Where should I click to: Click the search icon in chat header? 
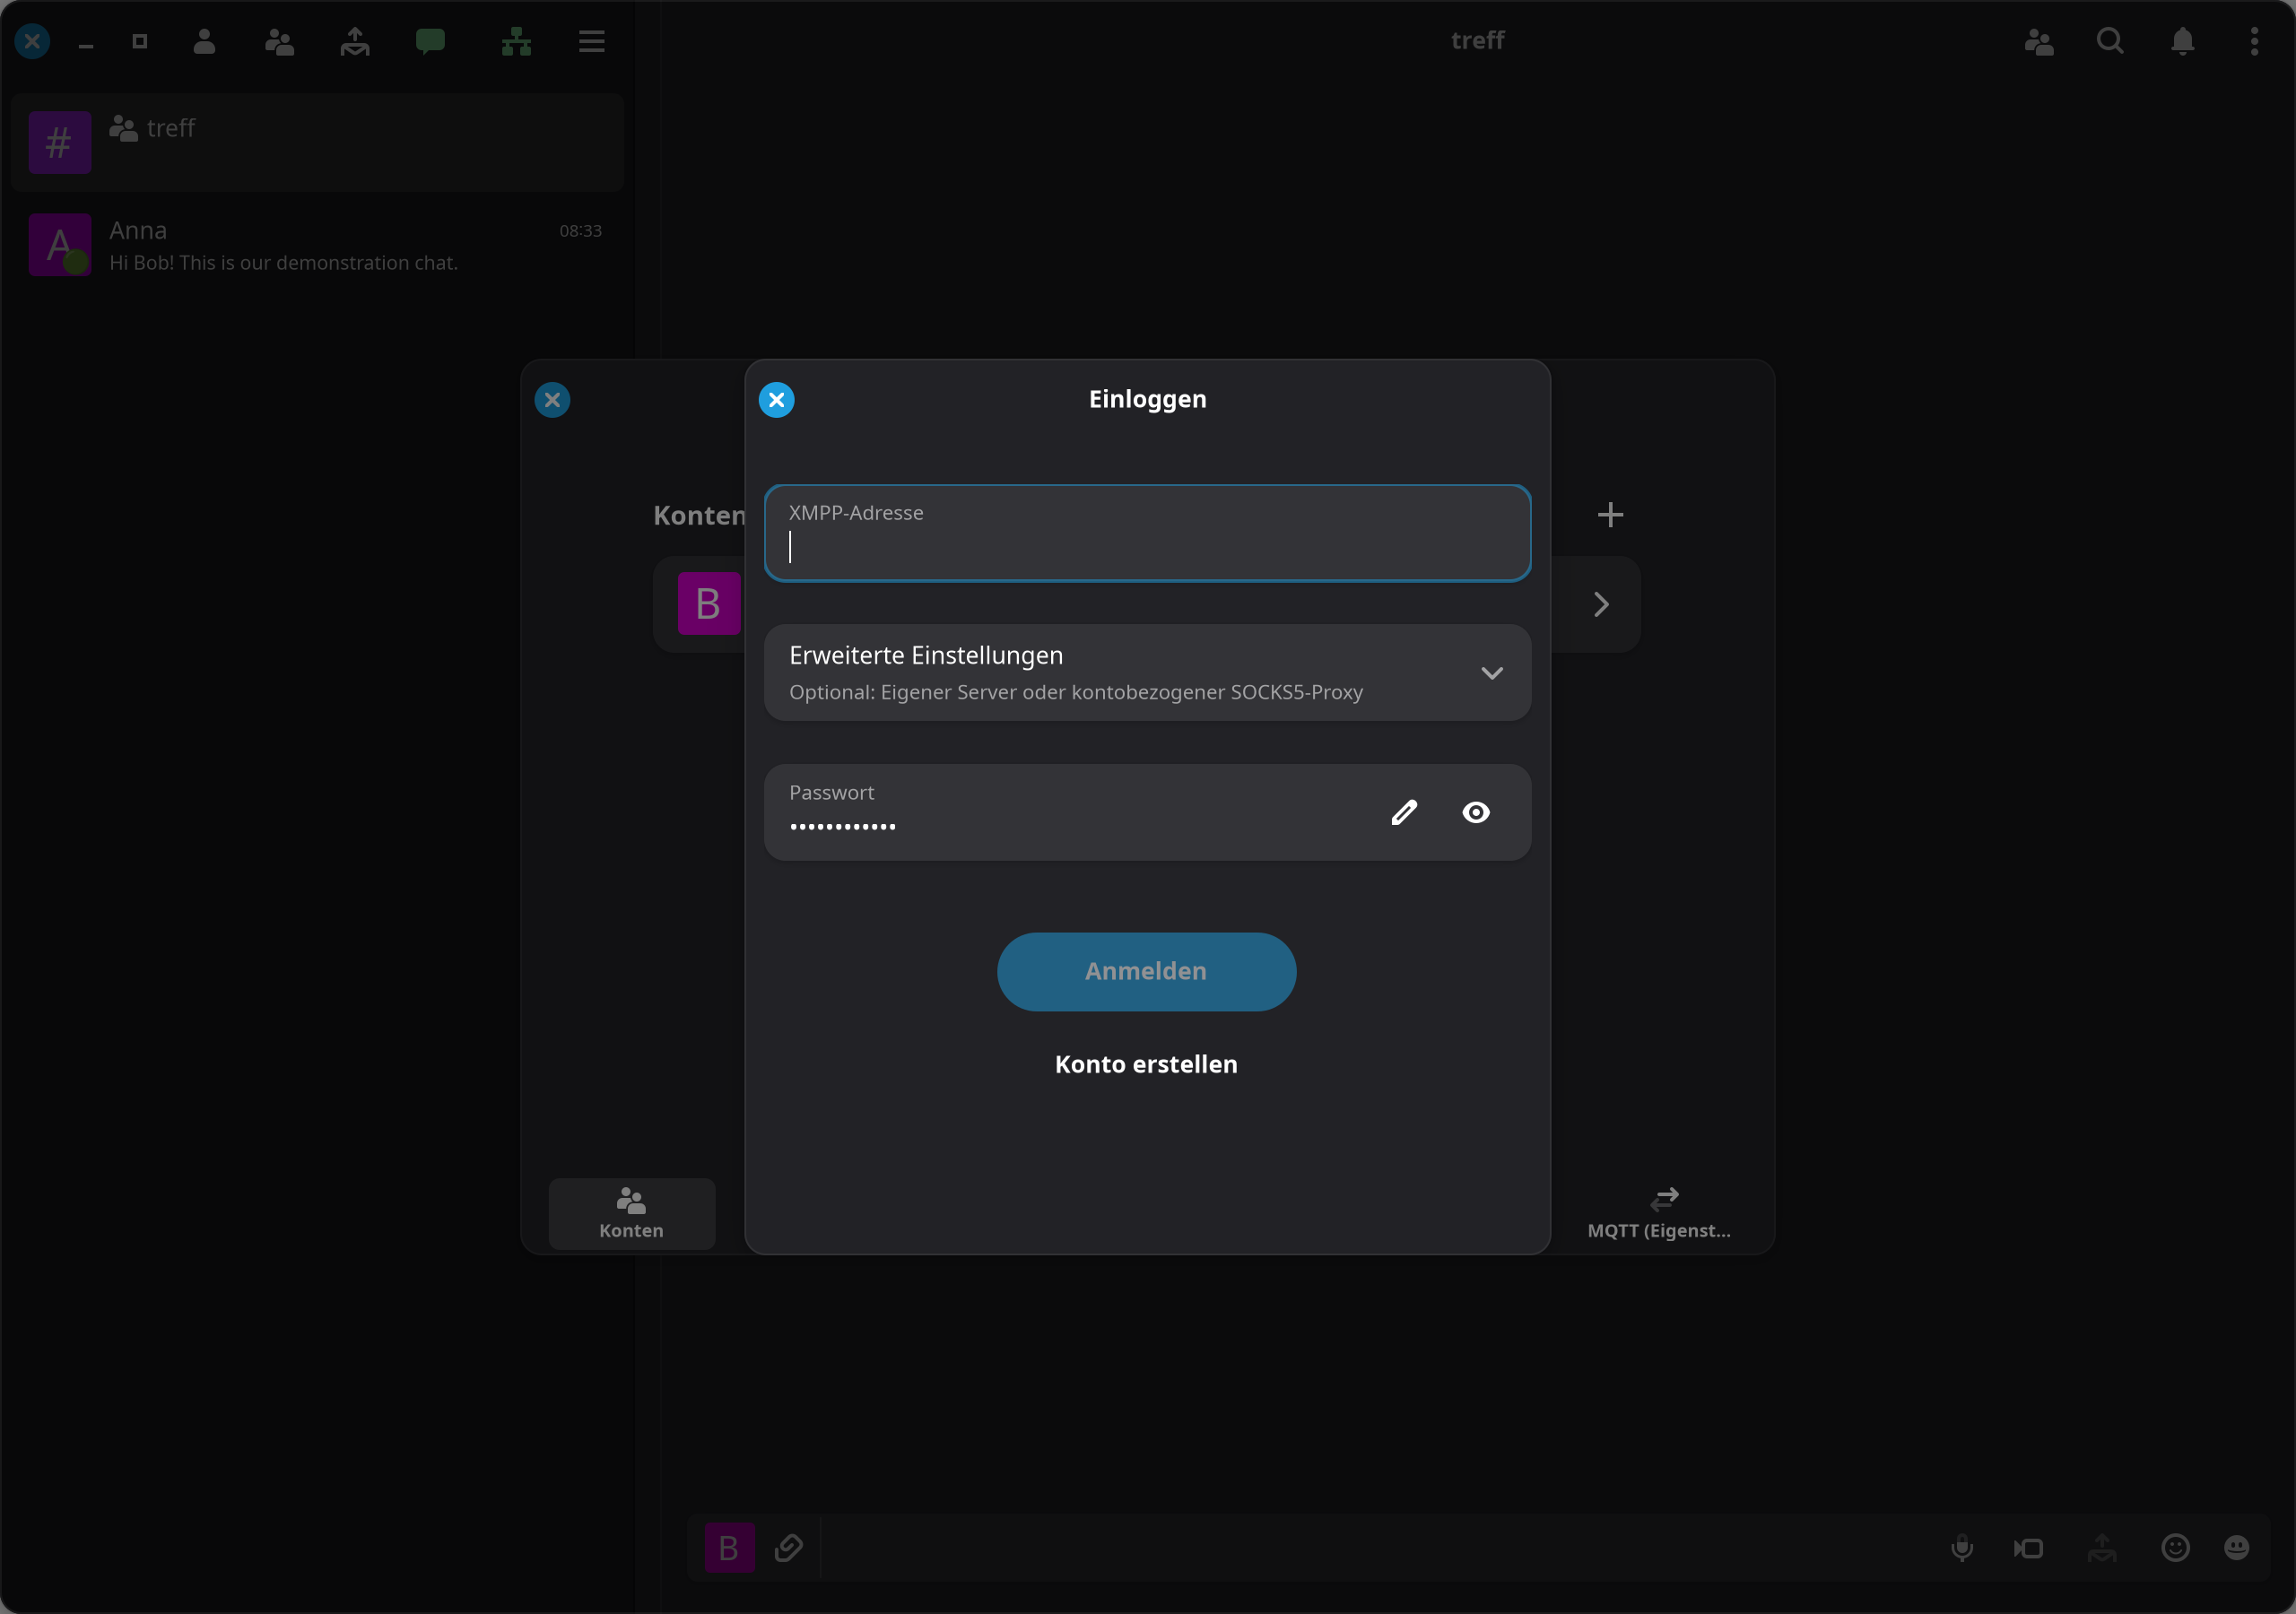2110,41
